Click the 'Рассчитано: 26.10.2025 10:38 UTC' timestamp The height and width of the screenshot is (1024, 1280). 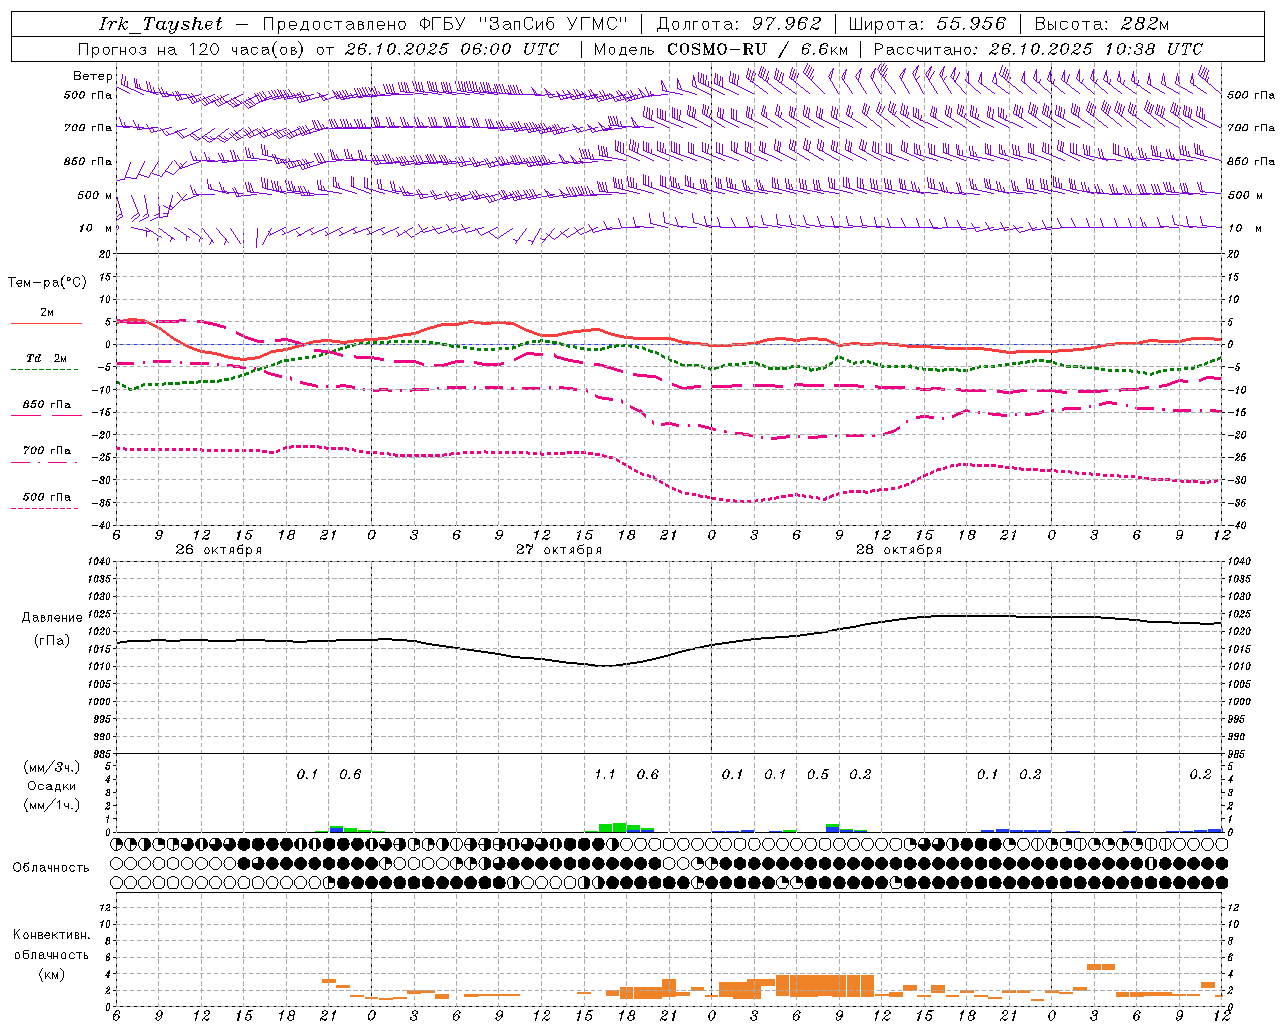(x=1038, y=49)
